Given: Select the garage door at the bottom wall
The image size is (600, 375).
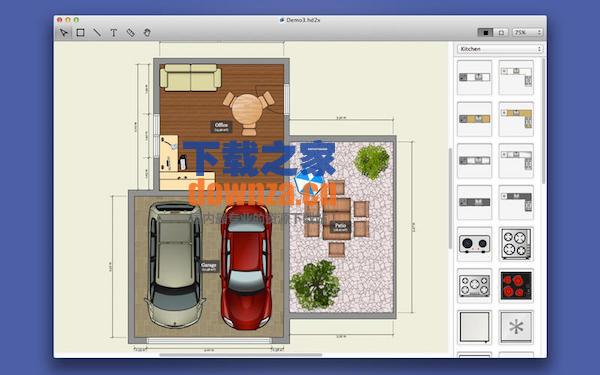Looking at the screenshot, I should coord(209,340).
